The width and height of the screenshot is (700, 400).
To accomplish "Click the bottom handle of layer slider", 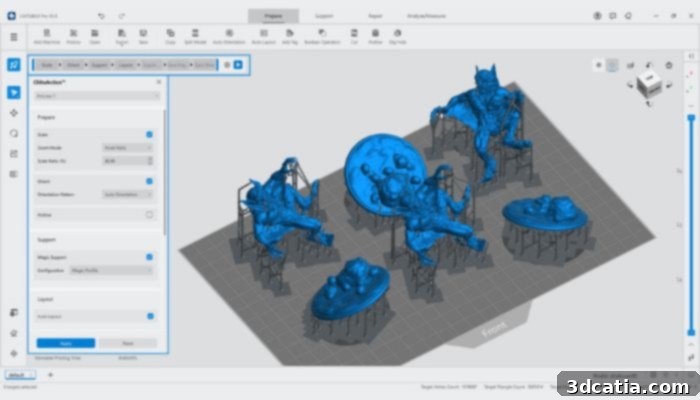I will [x=691, y=332].
